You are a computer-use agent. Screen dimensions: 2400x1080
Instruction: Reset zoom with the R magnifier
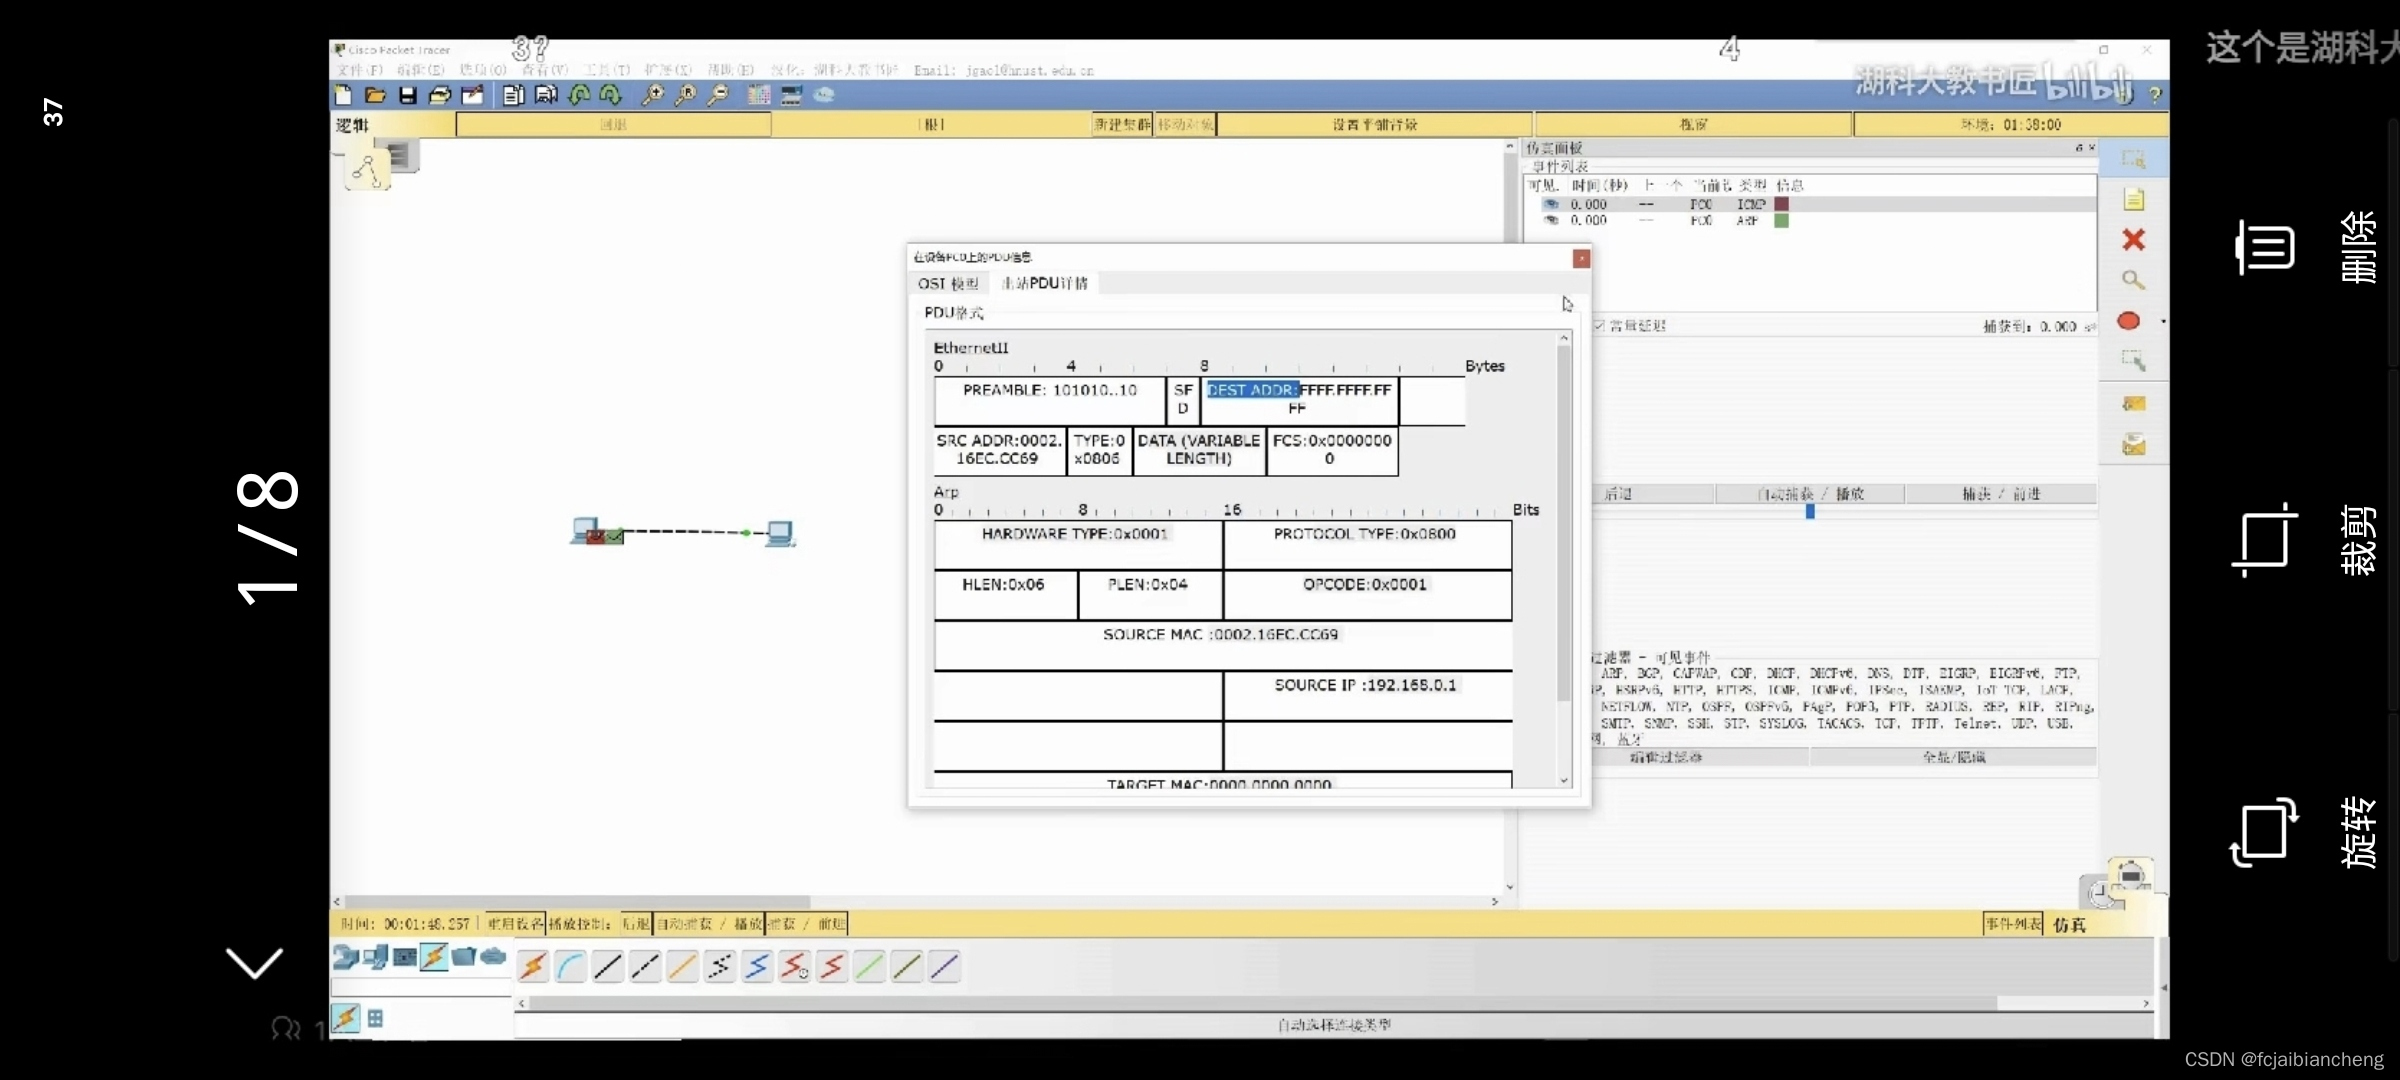point(685,95)
